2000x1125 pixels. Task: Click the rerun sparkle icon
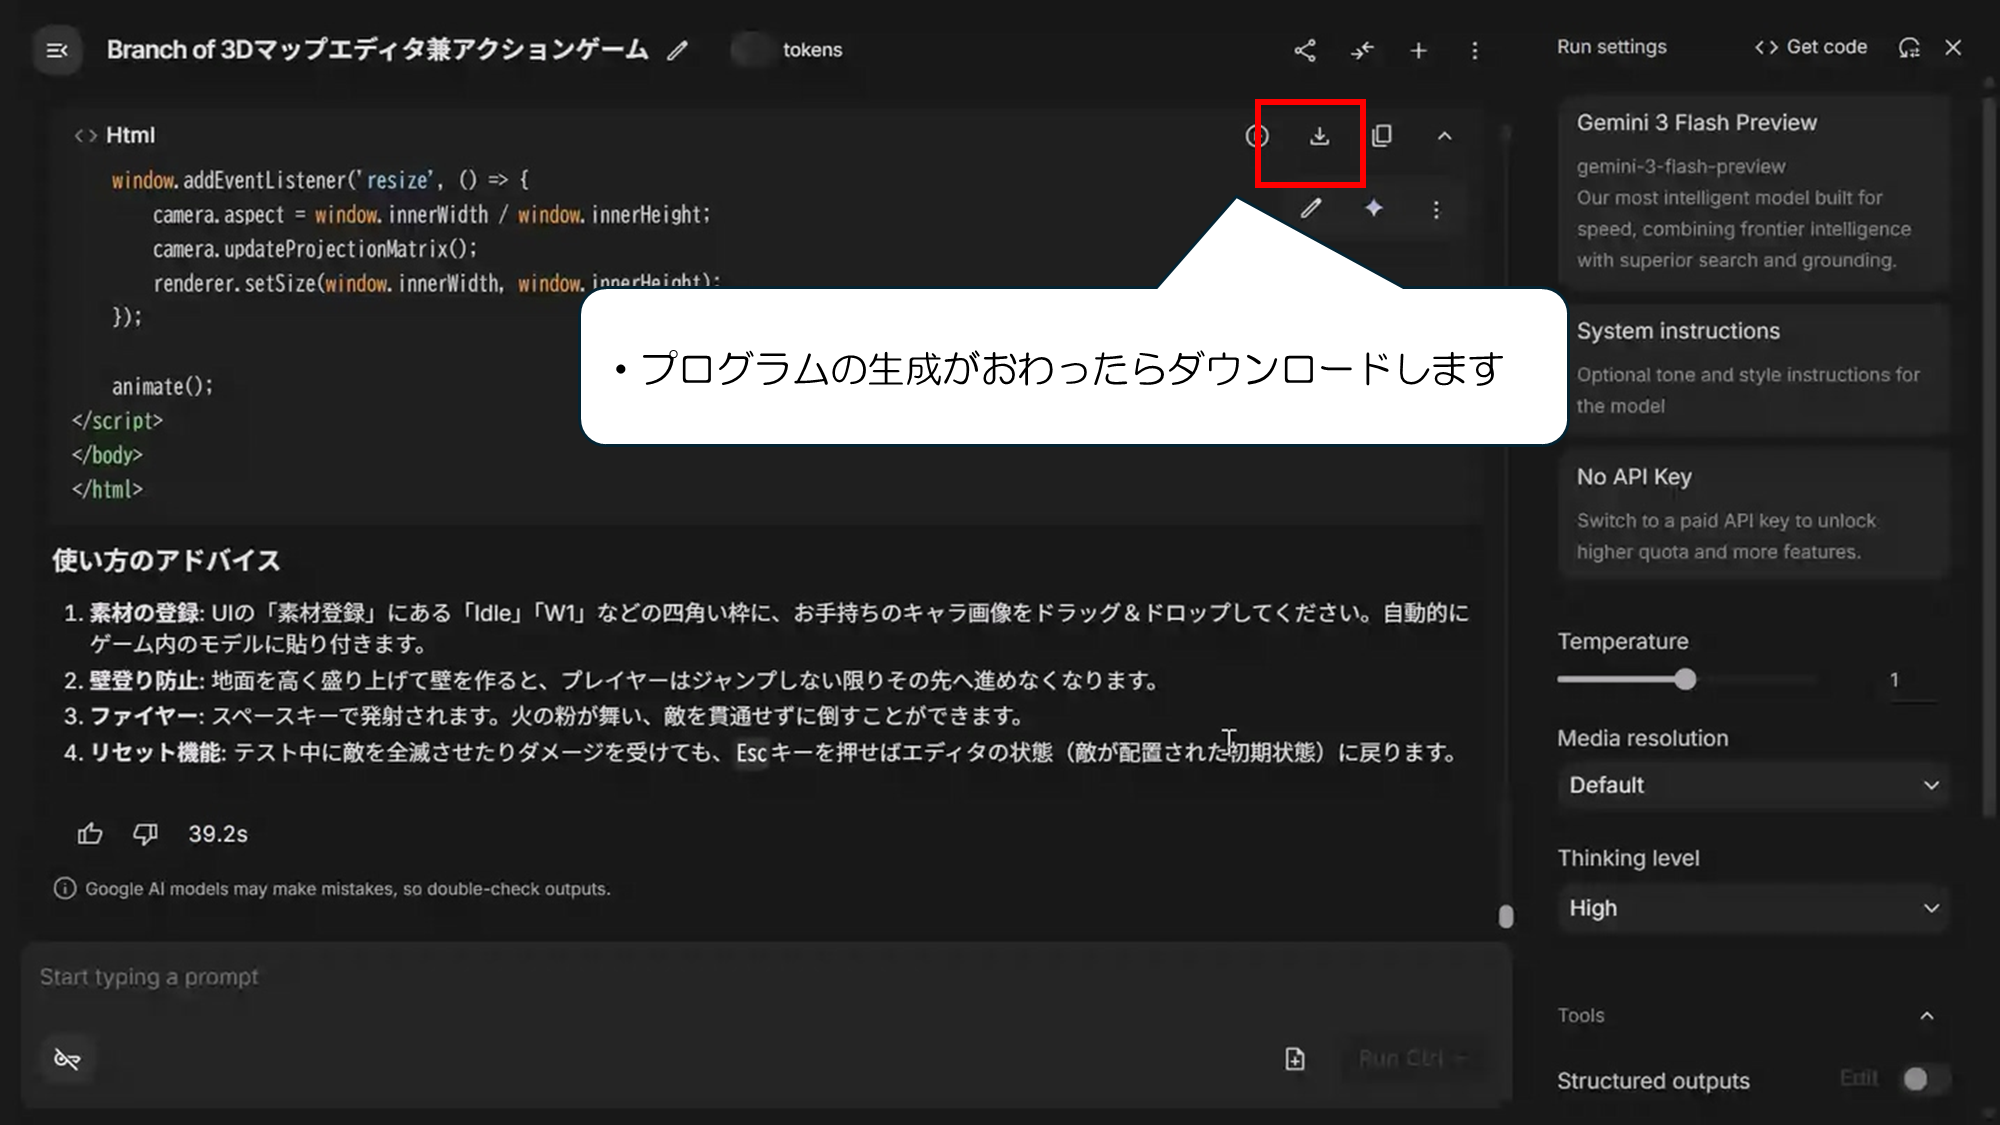coord(1374,208)
